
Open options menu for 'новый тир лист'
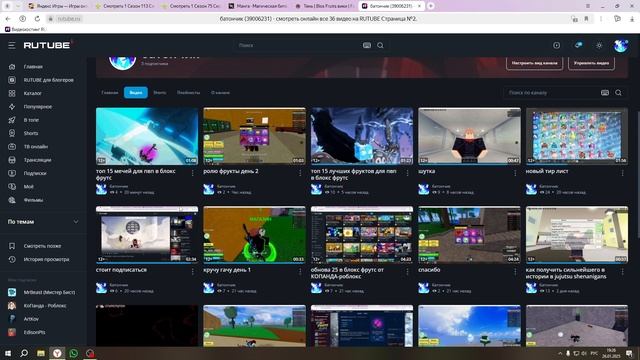[622, 173]
